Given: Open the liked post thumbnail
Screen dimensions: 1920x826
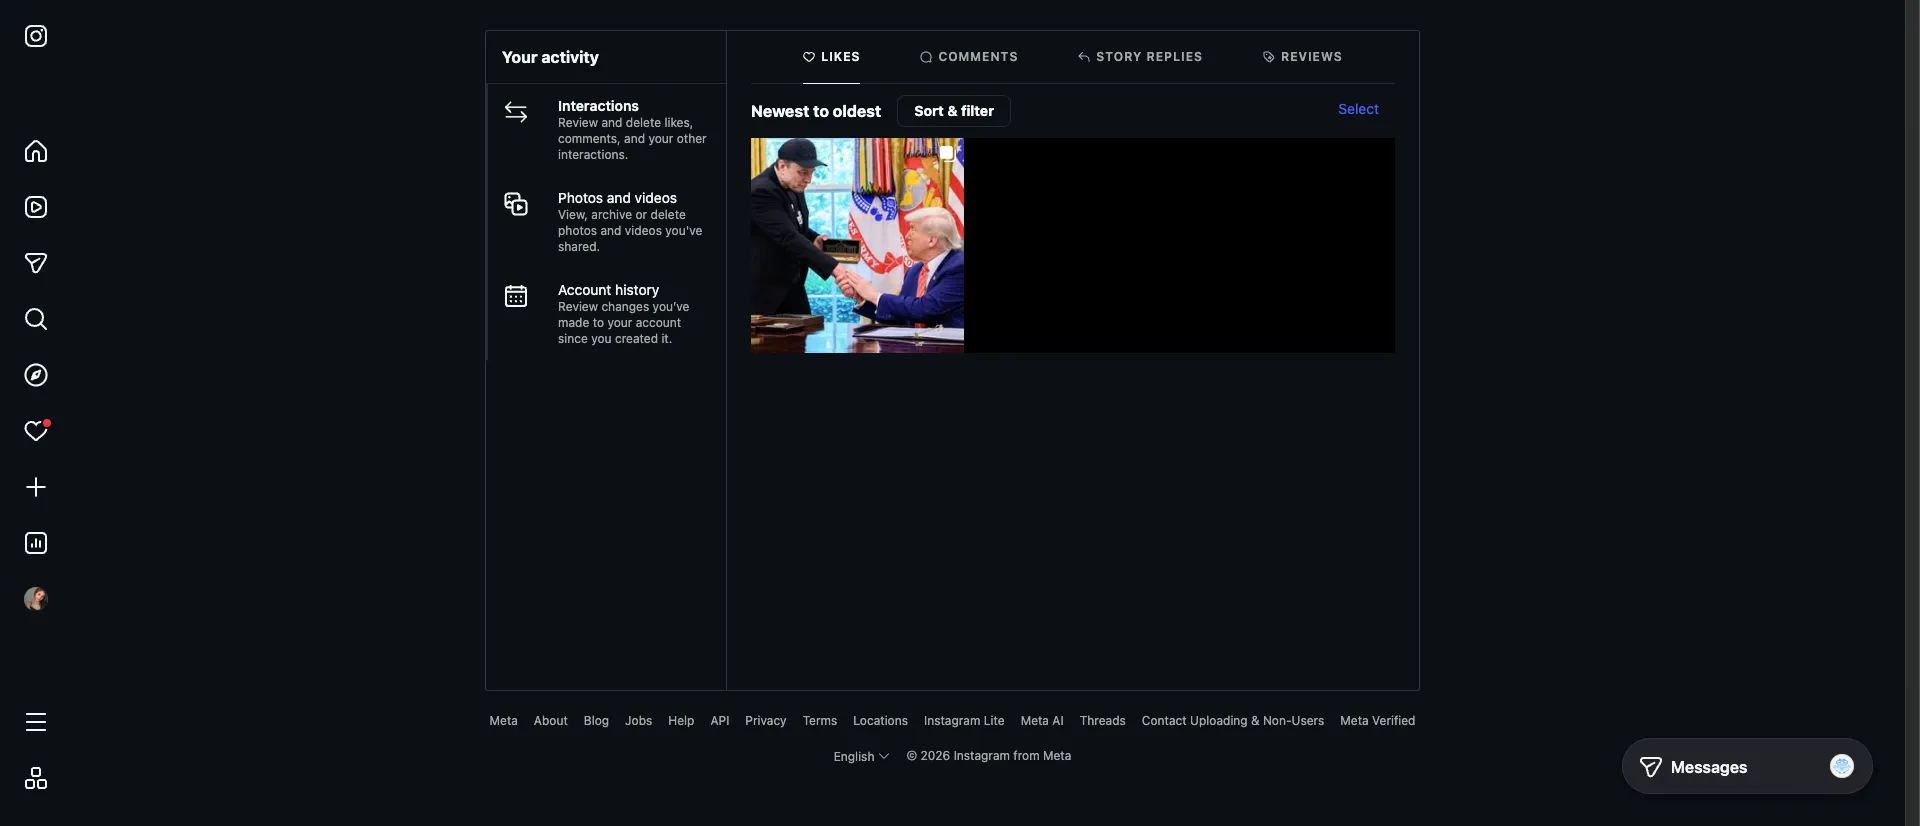Looking at the screenshot, I should tap(857, 246).
